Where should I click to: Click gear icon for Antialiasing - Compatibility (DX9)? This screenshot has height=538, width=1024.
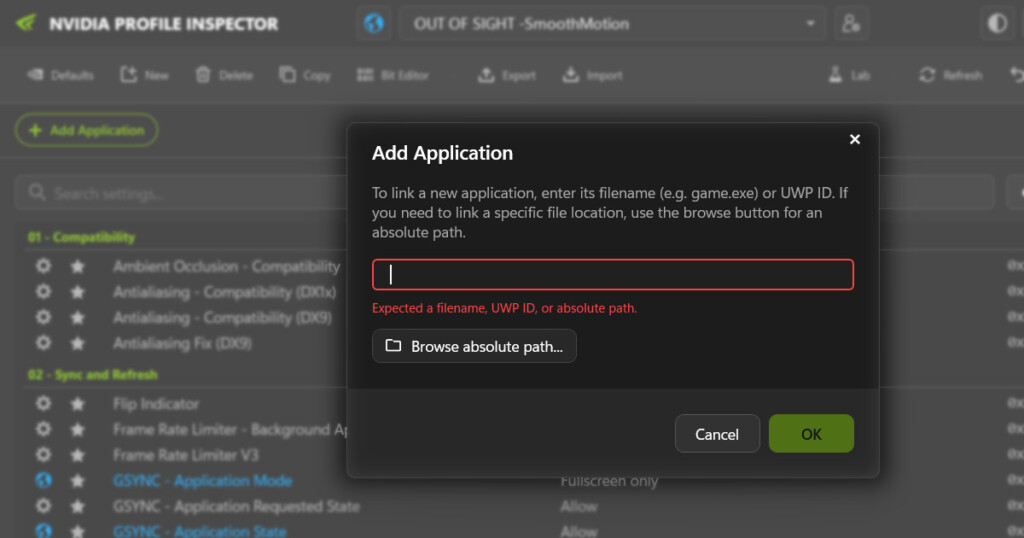coord(43,317)
